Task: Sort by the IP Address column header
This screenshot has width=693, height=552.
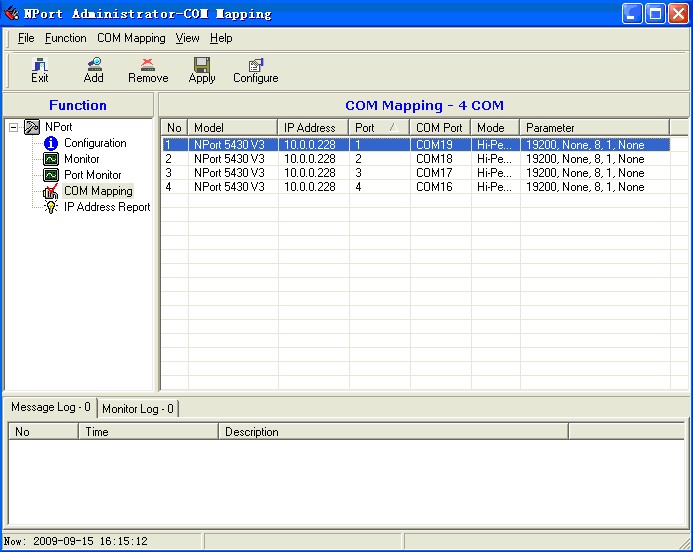Action: tap(313, 128)
